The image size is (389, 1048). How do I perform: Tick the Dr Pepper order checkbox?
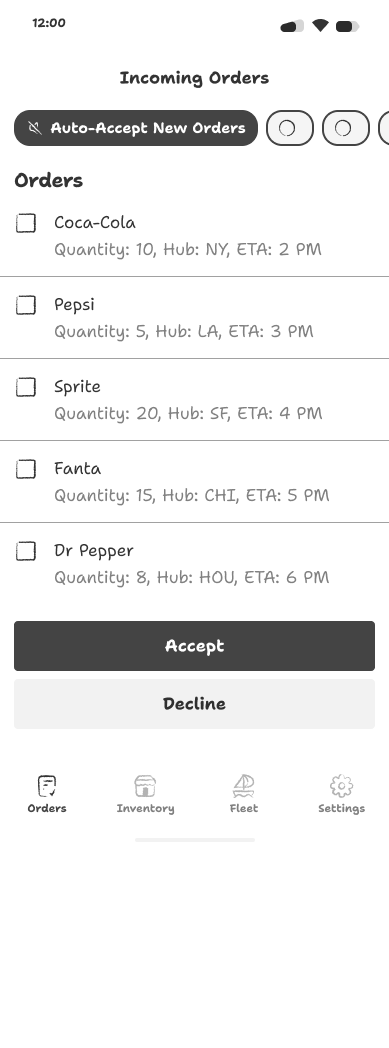tap(26, 551)
